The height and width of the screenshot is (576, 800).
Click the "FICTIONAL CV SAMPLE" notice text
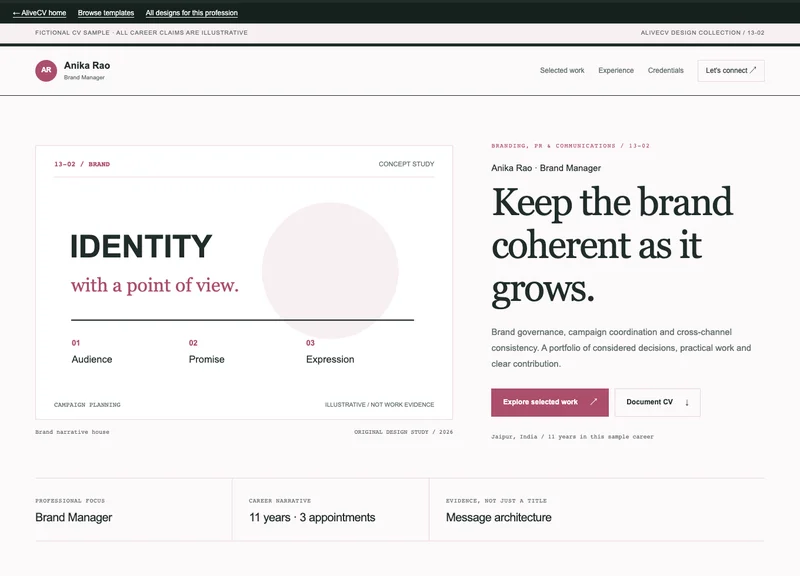tap(141, 33)
